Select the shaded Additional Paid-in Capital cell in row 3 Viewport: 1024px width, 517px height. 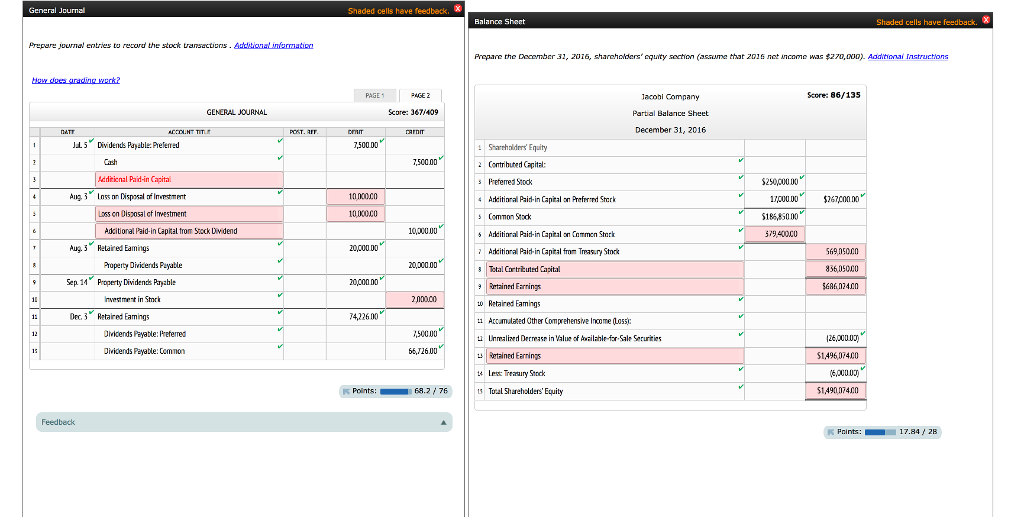[188, 179]
